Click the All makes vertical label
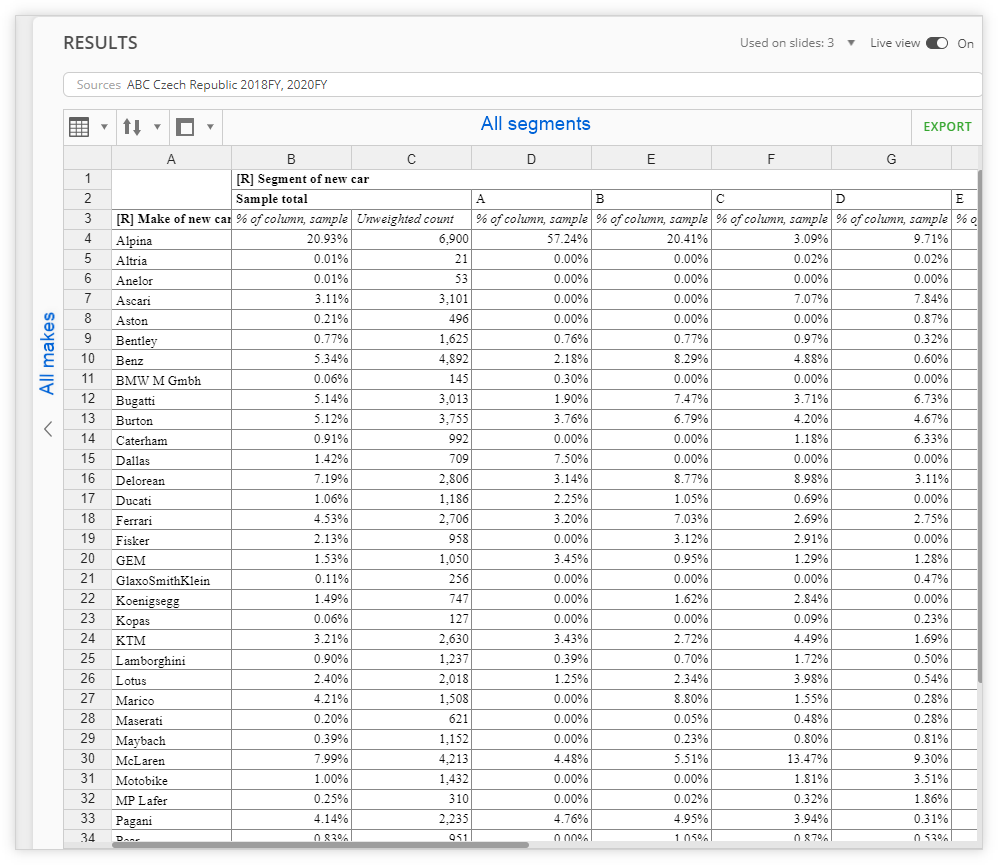The width and height of the screenshot is (998, 865). coord(48,353)
